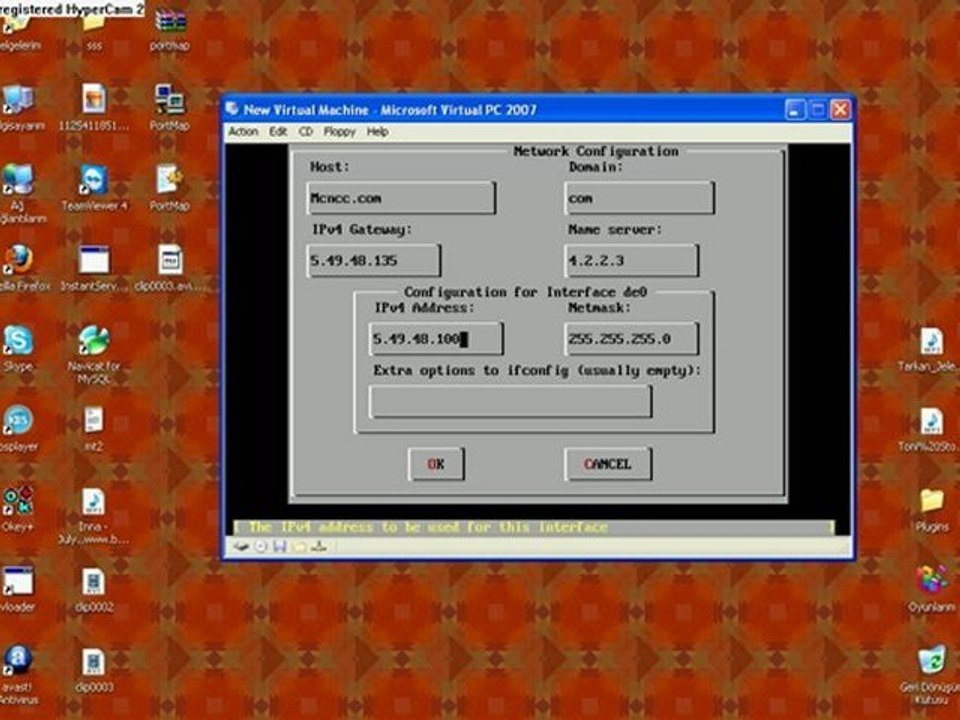
Task: Open the Action menu
Action: 243,132
